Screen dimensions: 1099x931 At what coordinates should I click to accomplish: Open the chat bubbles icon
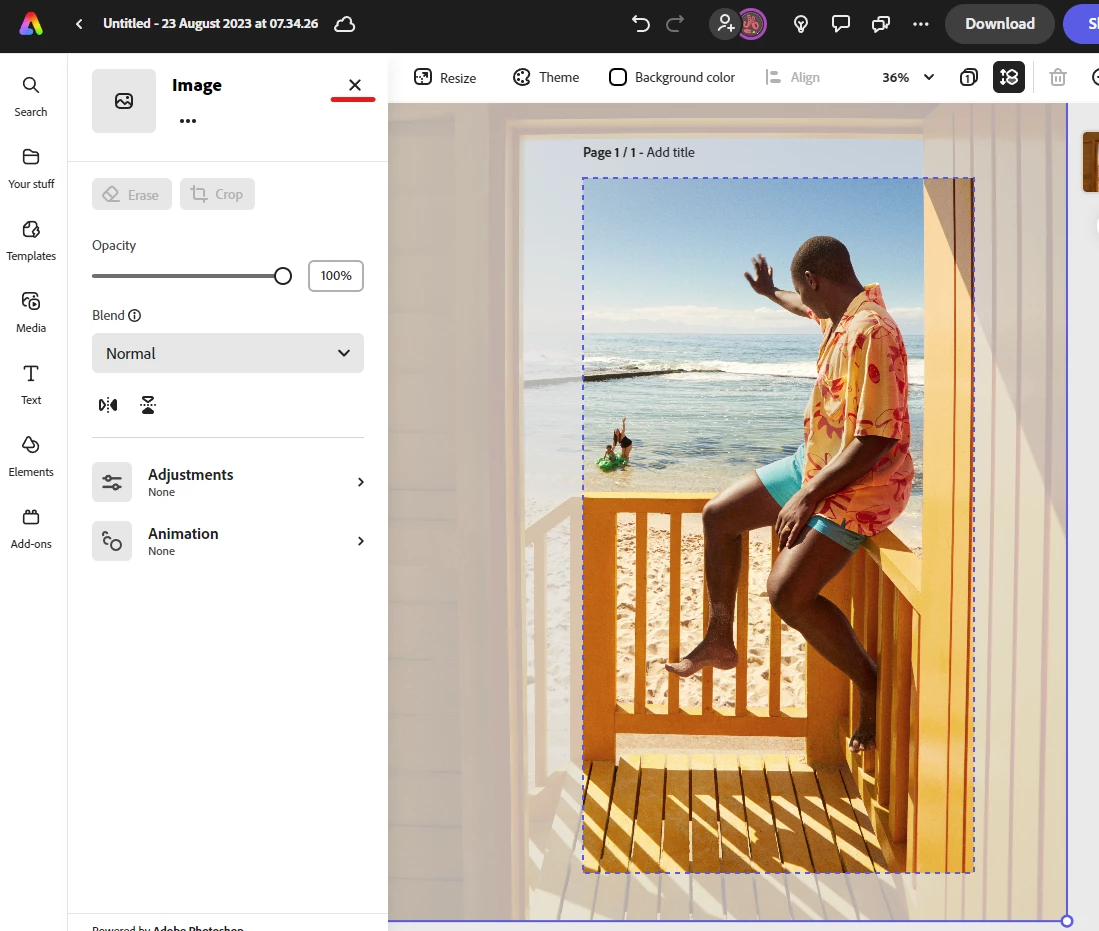pyautogui.click(x=880, y=24)
